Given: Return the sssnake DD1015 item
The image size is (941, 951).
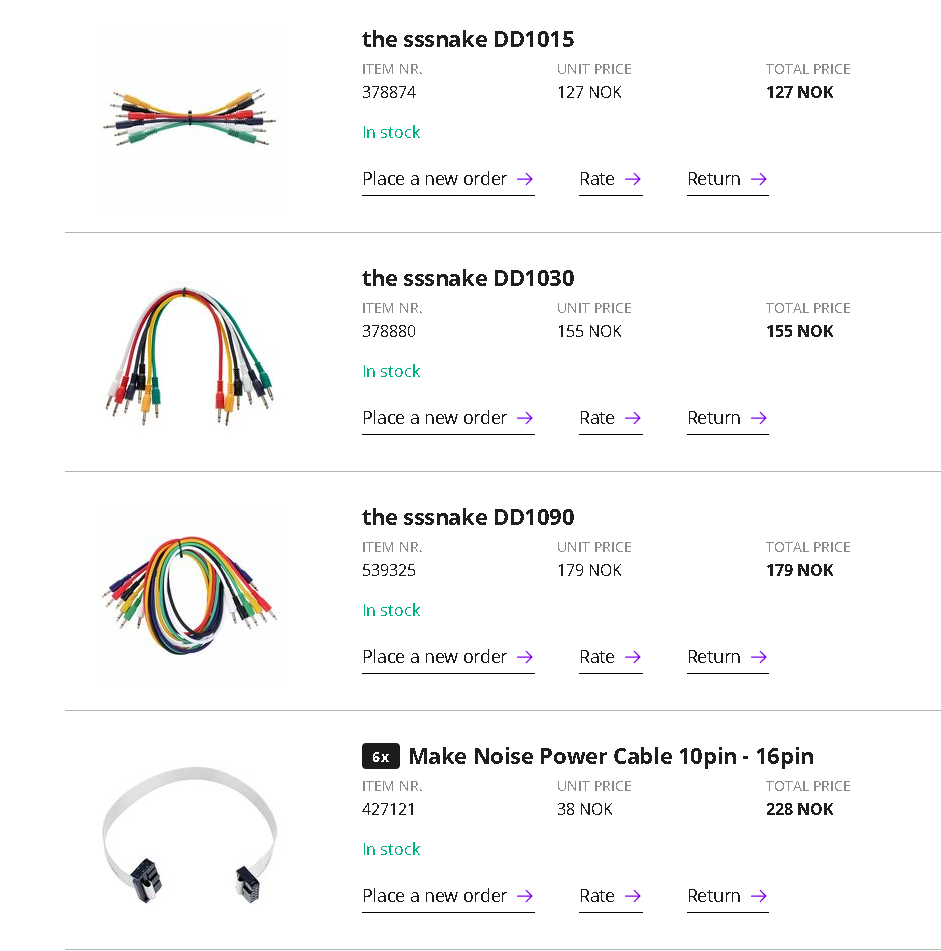Looking at the screenshot, I should (727, 179).
